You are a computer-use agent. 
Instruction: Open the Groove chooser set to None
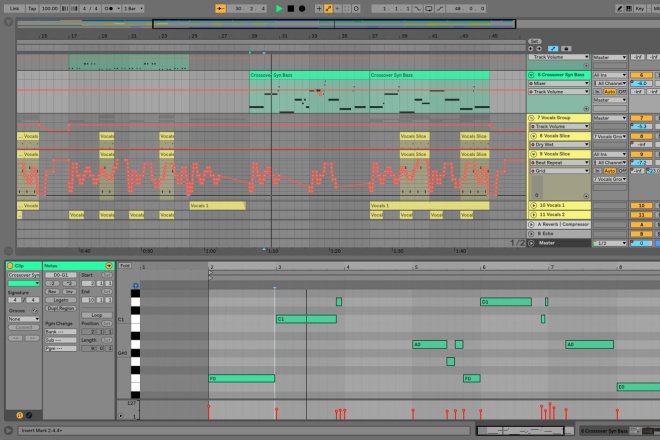[x=24, y=319]
